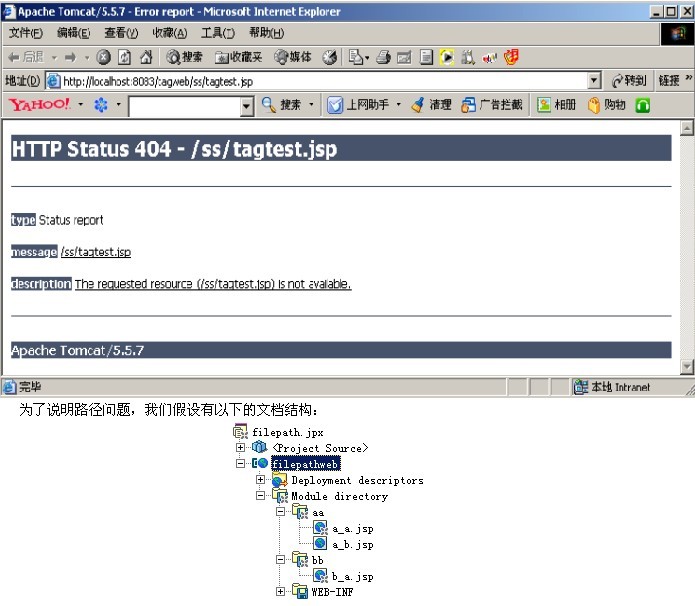Open the 文件(F) menu

click(x=26, y=33)
